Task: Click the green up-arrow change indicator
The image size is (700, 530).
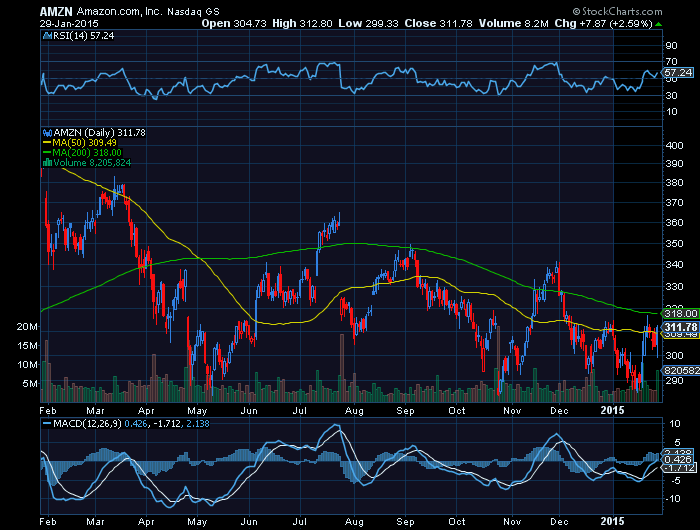Action: [658, 24]
